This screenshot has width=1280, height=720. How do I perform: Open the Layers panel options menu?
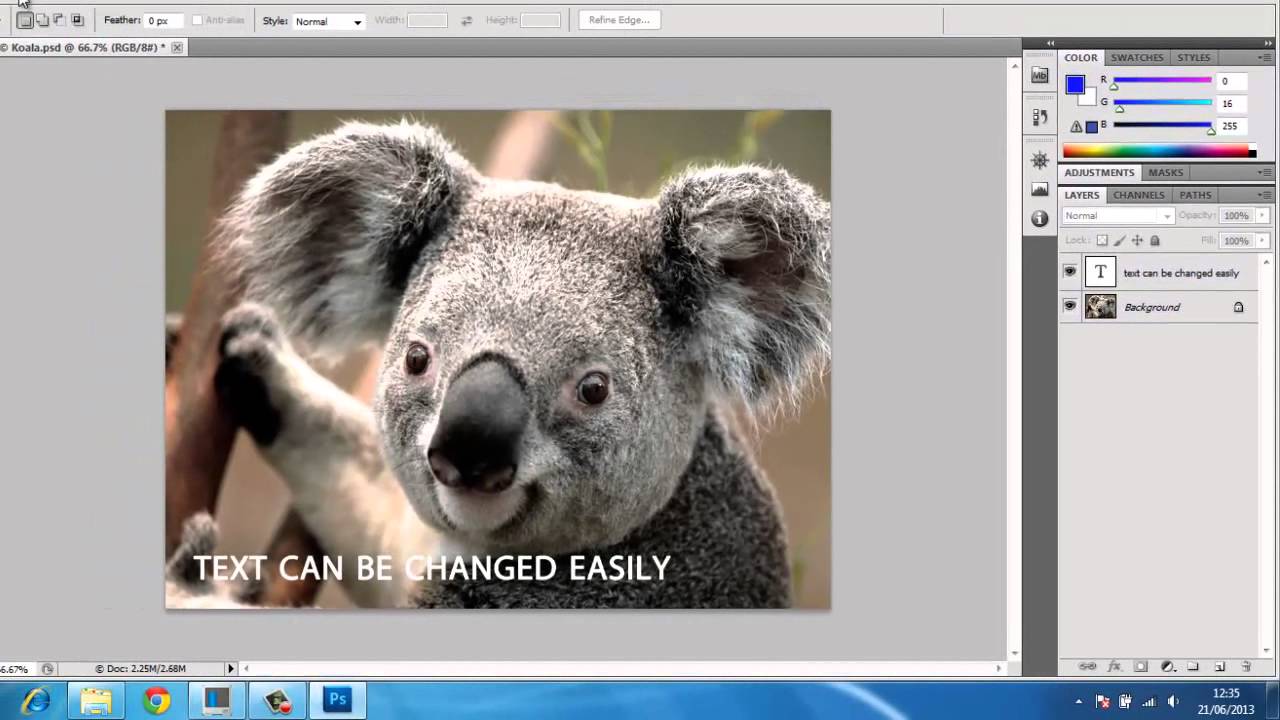point(1263,195)
